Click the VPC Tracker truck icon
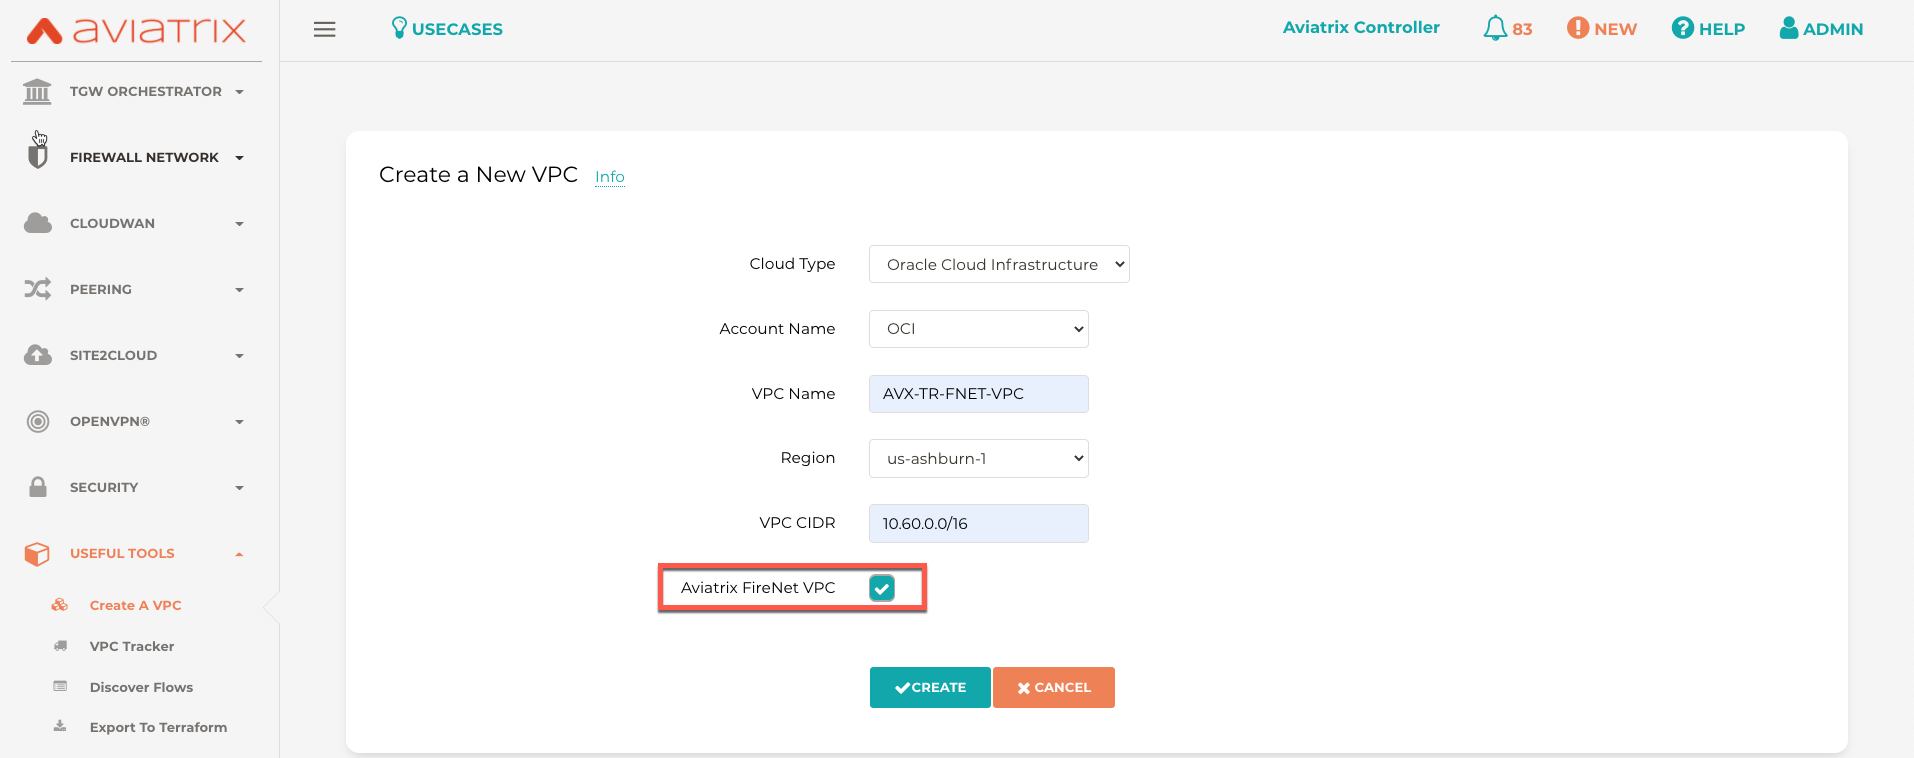This screenshot has height=758, width=1914. (x=60, y=646)
